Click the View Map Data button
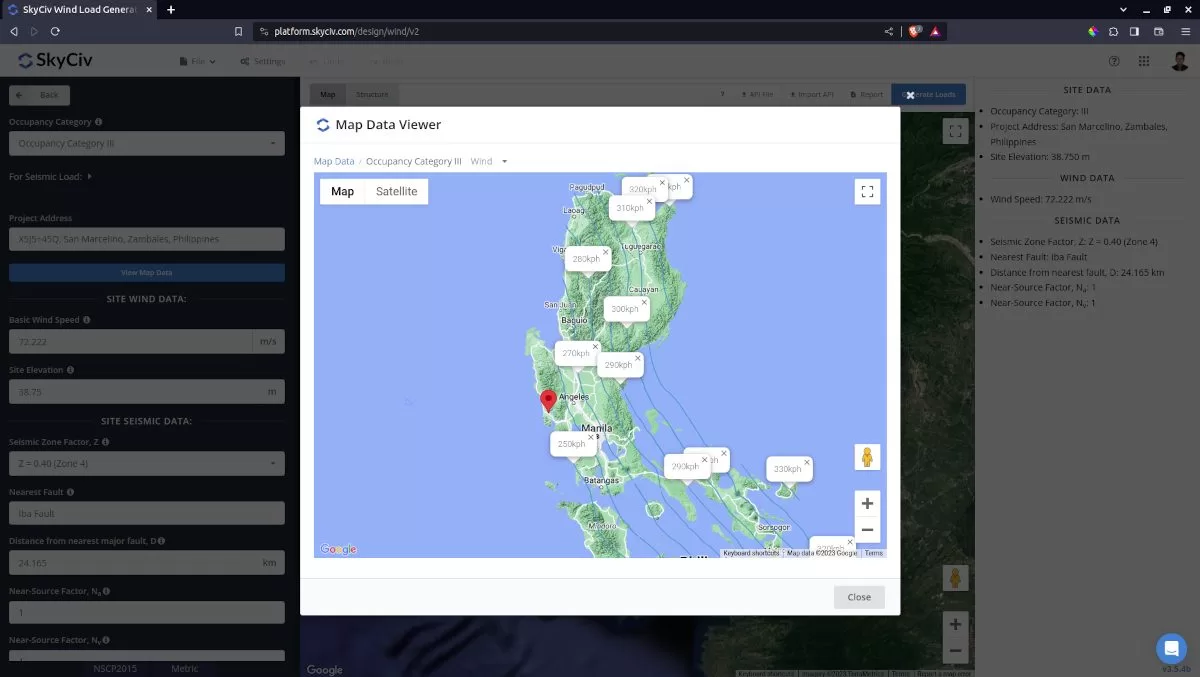 (146, 272)
